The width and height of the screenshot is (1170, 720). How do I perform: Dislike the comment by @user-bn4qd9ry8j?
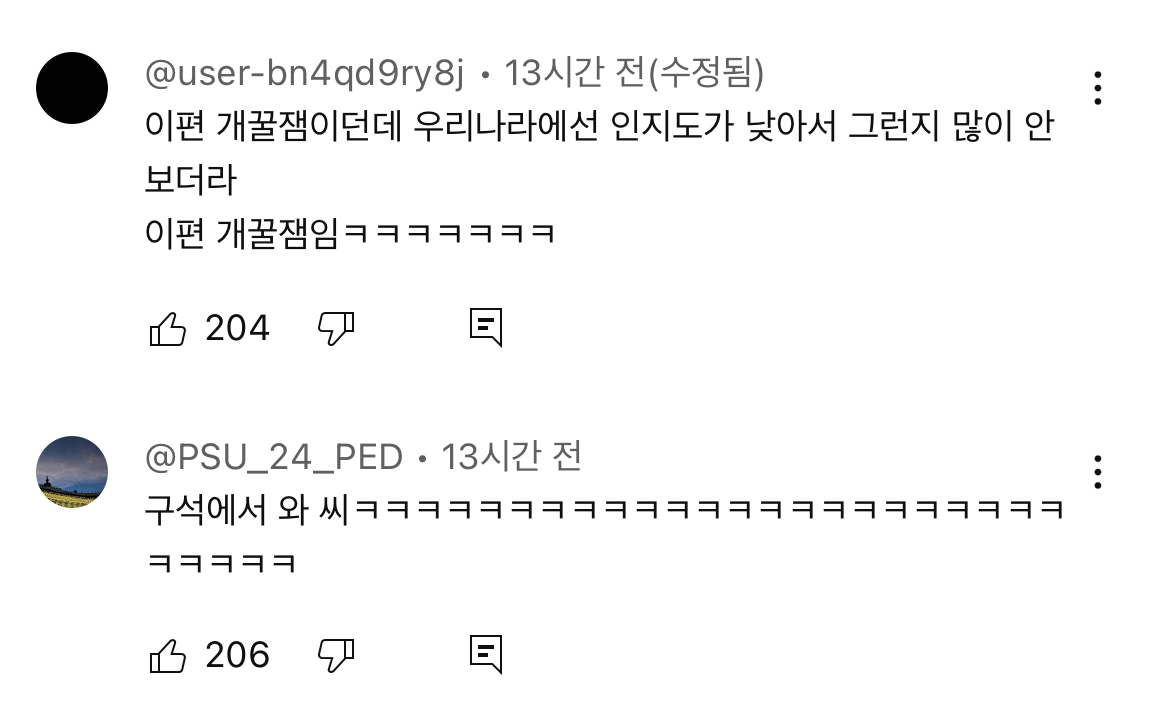click(337, 328)
